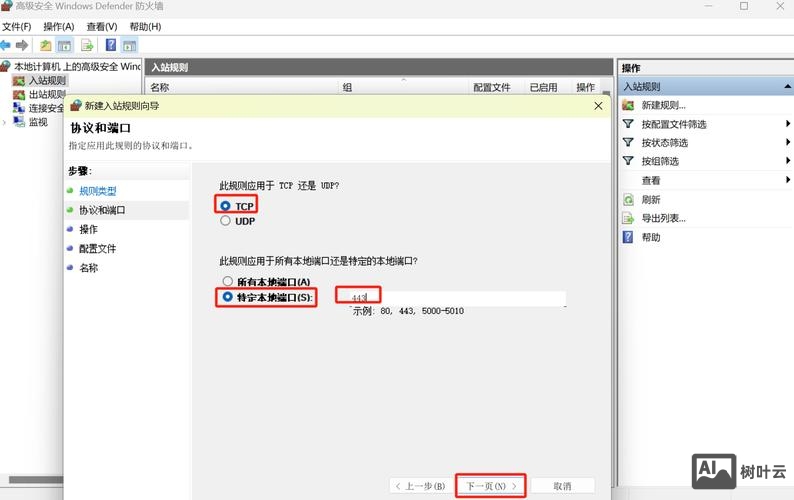The image size is (794, 500).
Task: Click the 下一页(N) button
Action: [491, 486]
